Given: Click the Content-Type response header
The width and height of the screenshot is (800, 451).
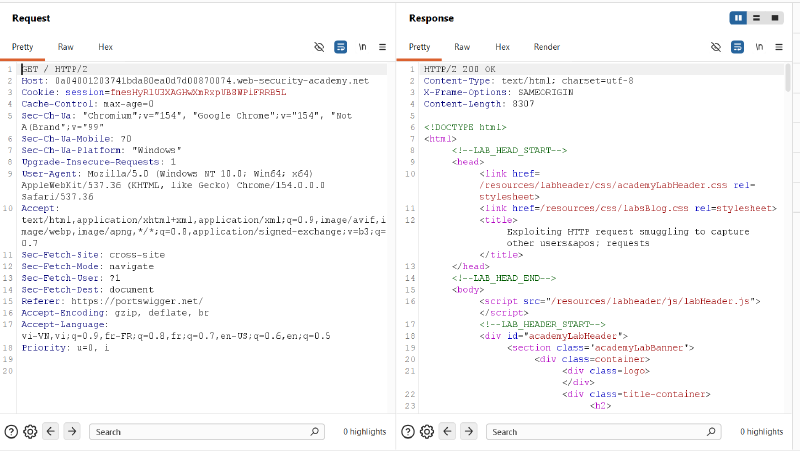Looking at the screenshot, I should pyautogui.click(x=529, y=81).
